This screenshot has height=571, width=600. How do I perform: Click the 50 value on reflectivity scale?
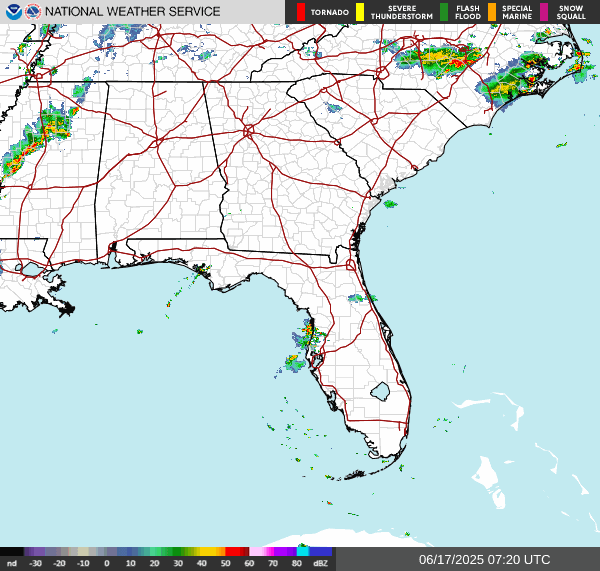tap(225, 563)
